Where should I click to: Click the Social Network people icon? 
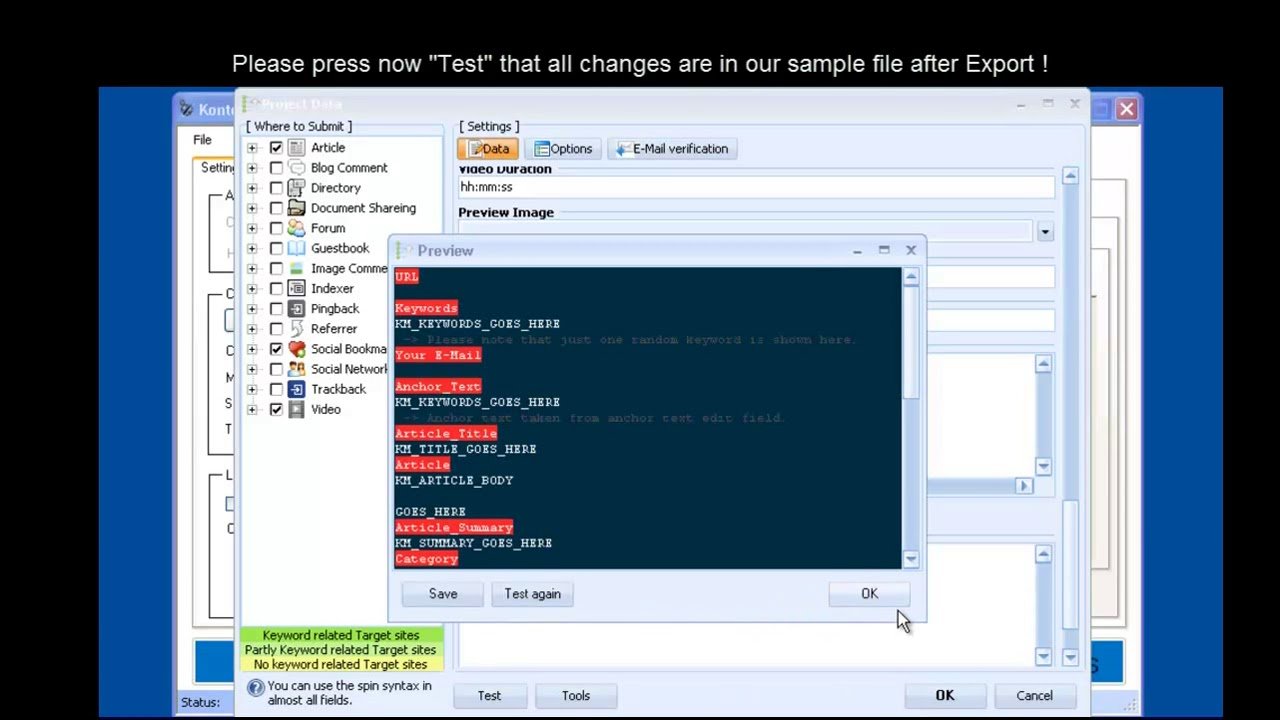click(296, 368)
